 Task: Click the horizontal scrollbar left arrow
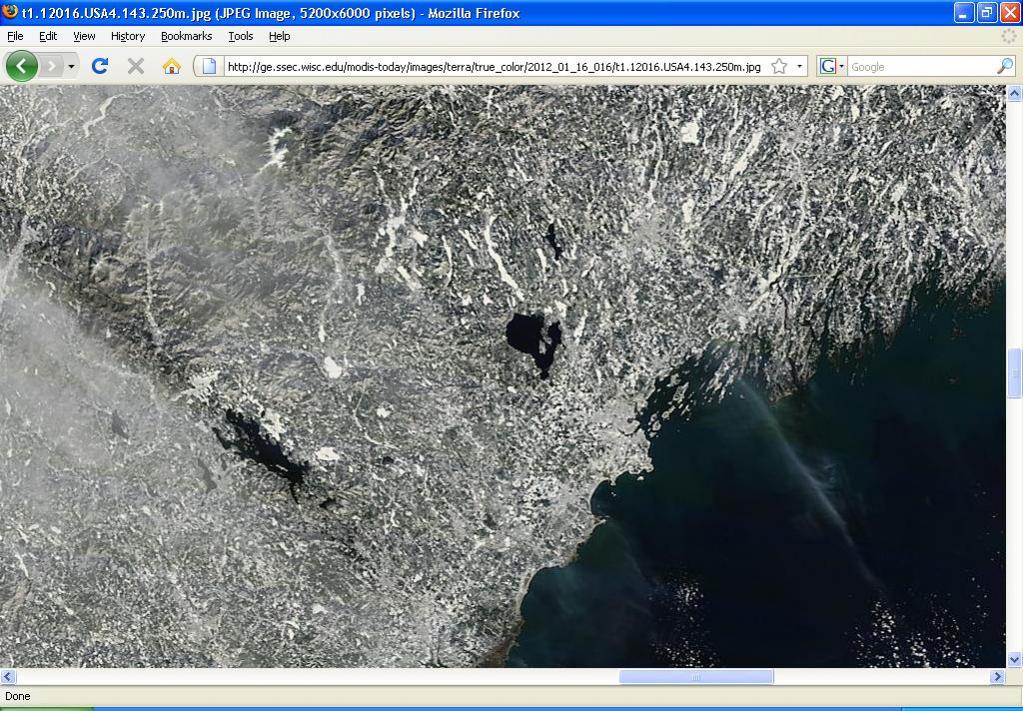click(x=7, y=676)
